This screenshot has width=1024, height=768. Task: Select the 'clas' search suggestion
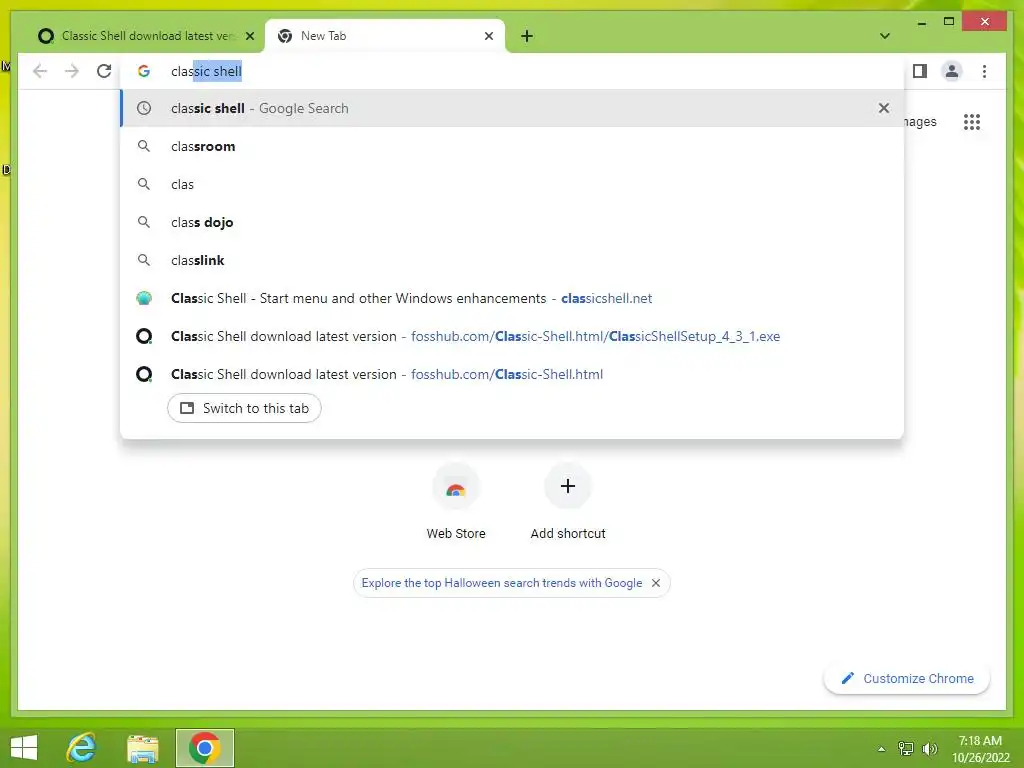512,184
